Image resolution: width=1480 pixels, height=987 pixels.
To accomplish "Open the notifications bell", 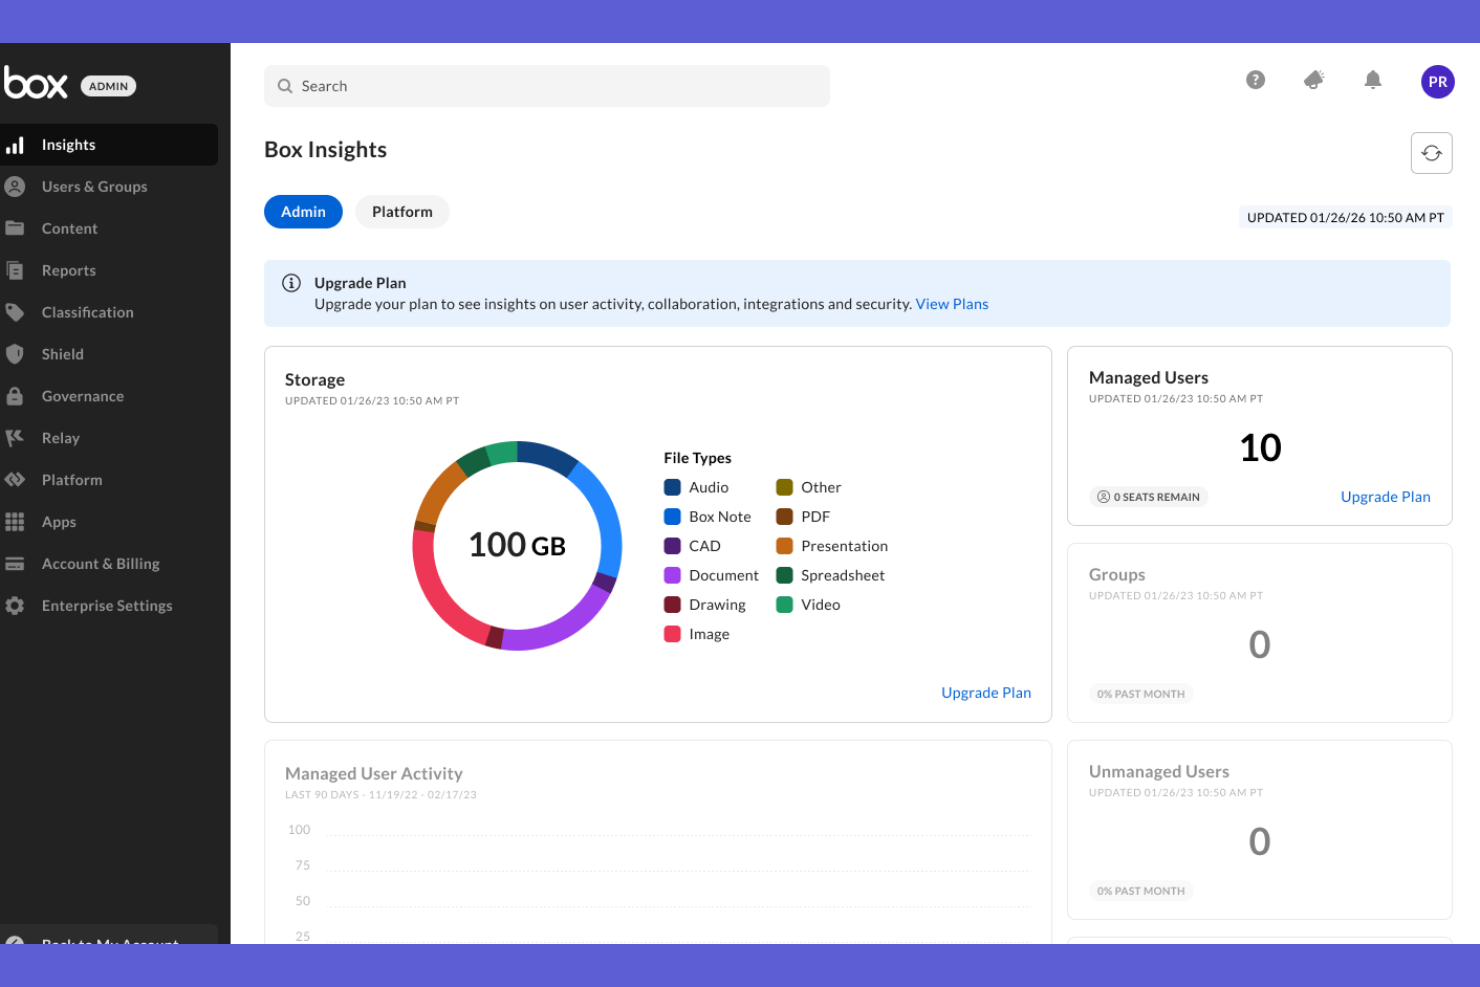I will click(1373, 80).
